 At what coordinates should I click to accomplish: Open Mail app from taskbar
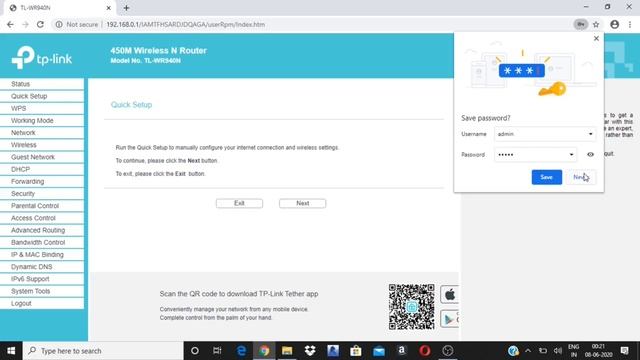[x=378, y=351]
